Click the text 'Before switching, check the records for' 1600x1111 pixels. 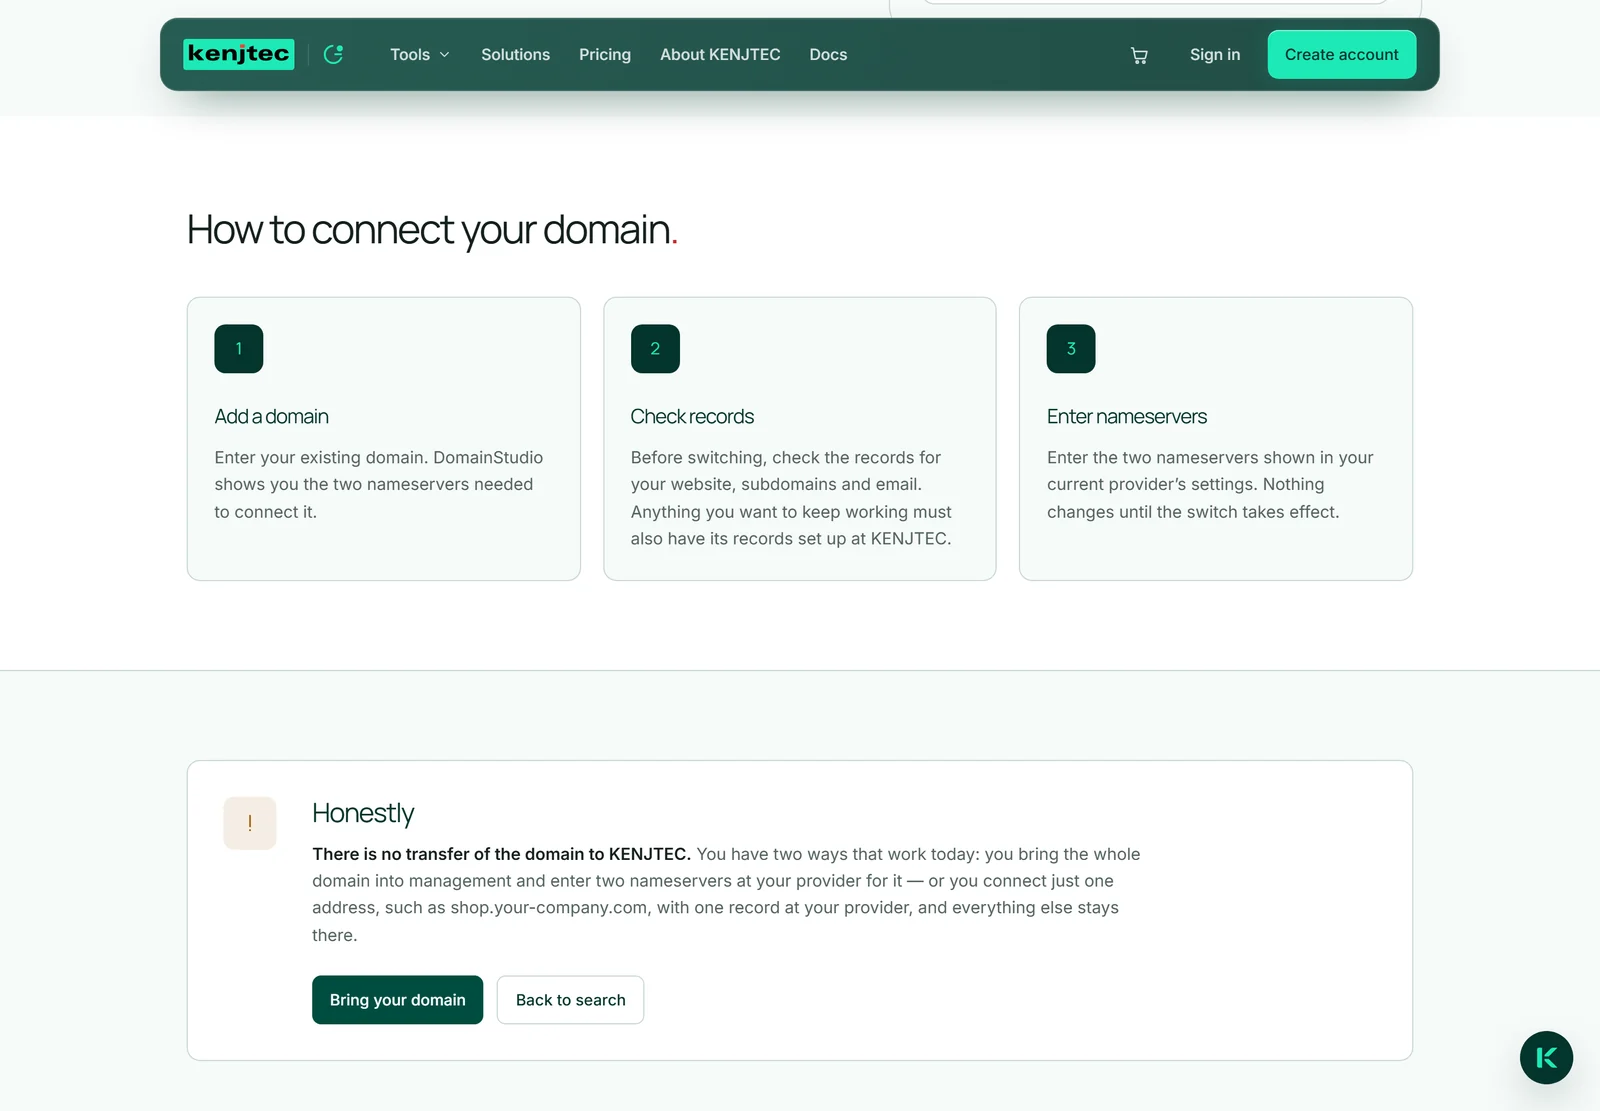(x=786, y=457)
